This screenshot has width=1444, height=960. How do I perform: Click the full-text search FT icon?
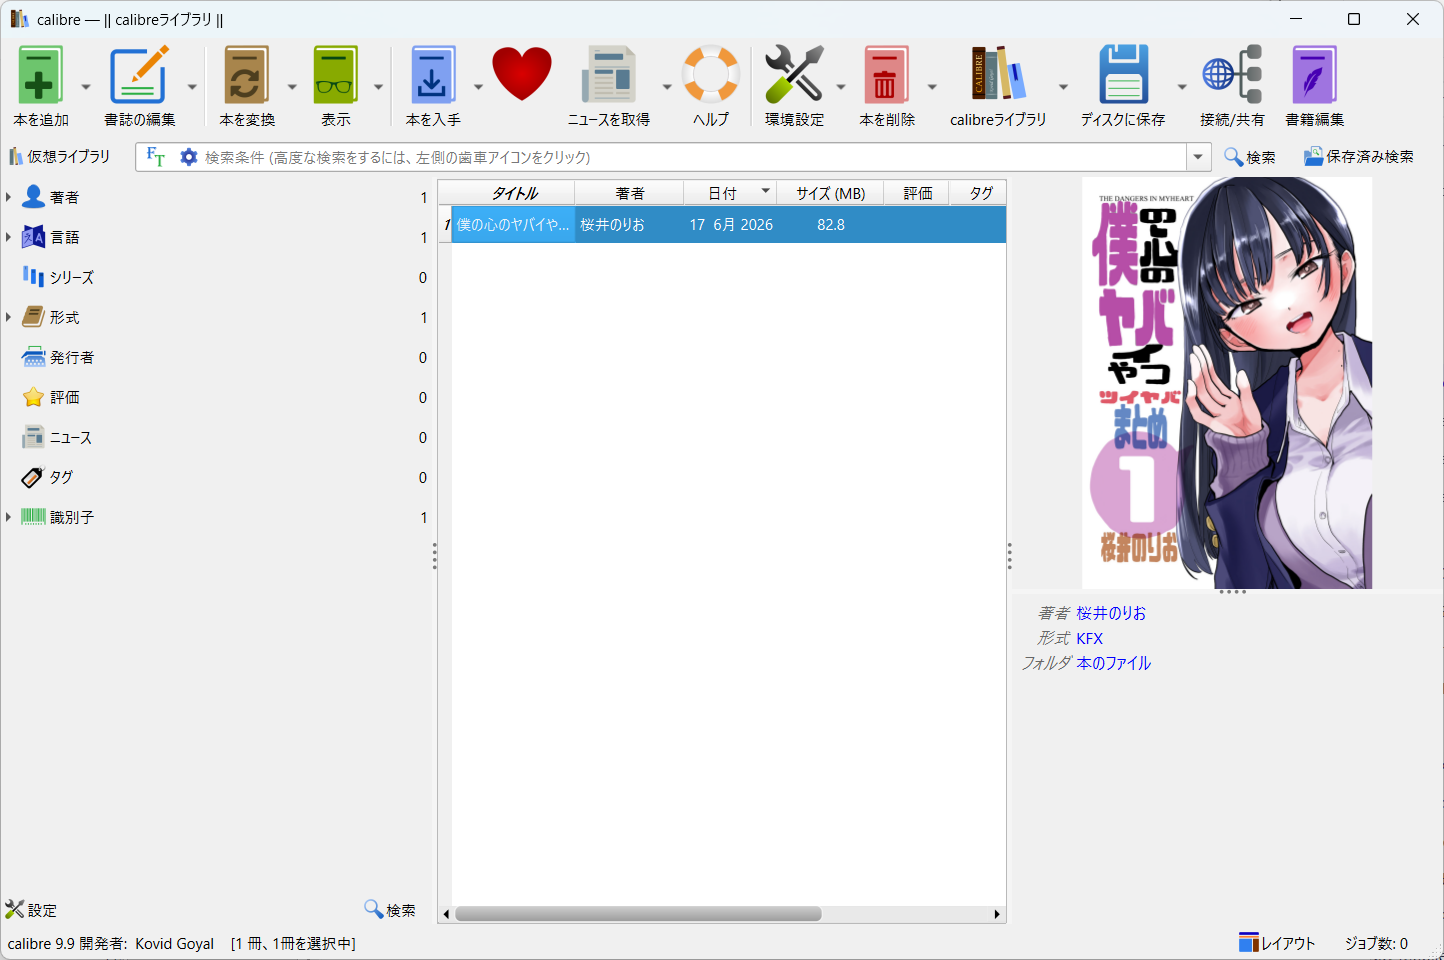click(156, 157)
